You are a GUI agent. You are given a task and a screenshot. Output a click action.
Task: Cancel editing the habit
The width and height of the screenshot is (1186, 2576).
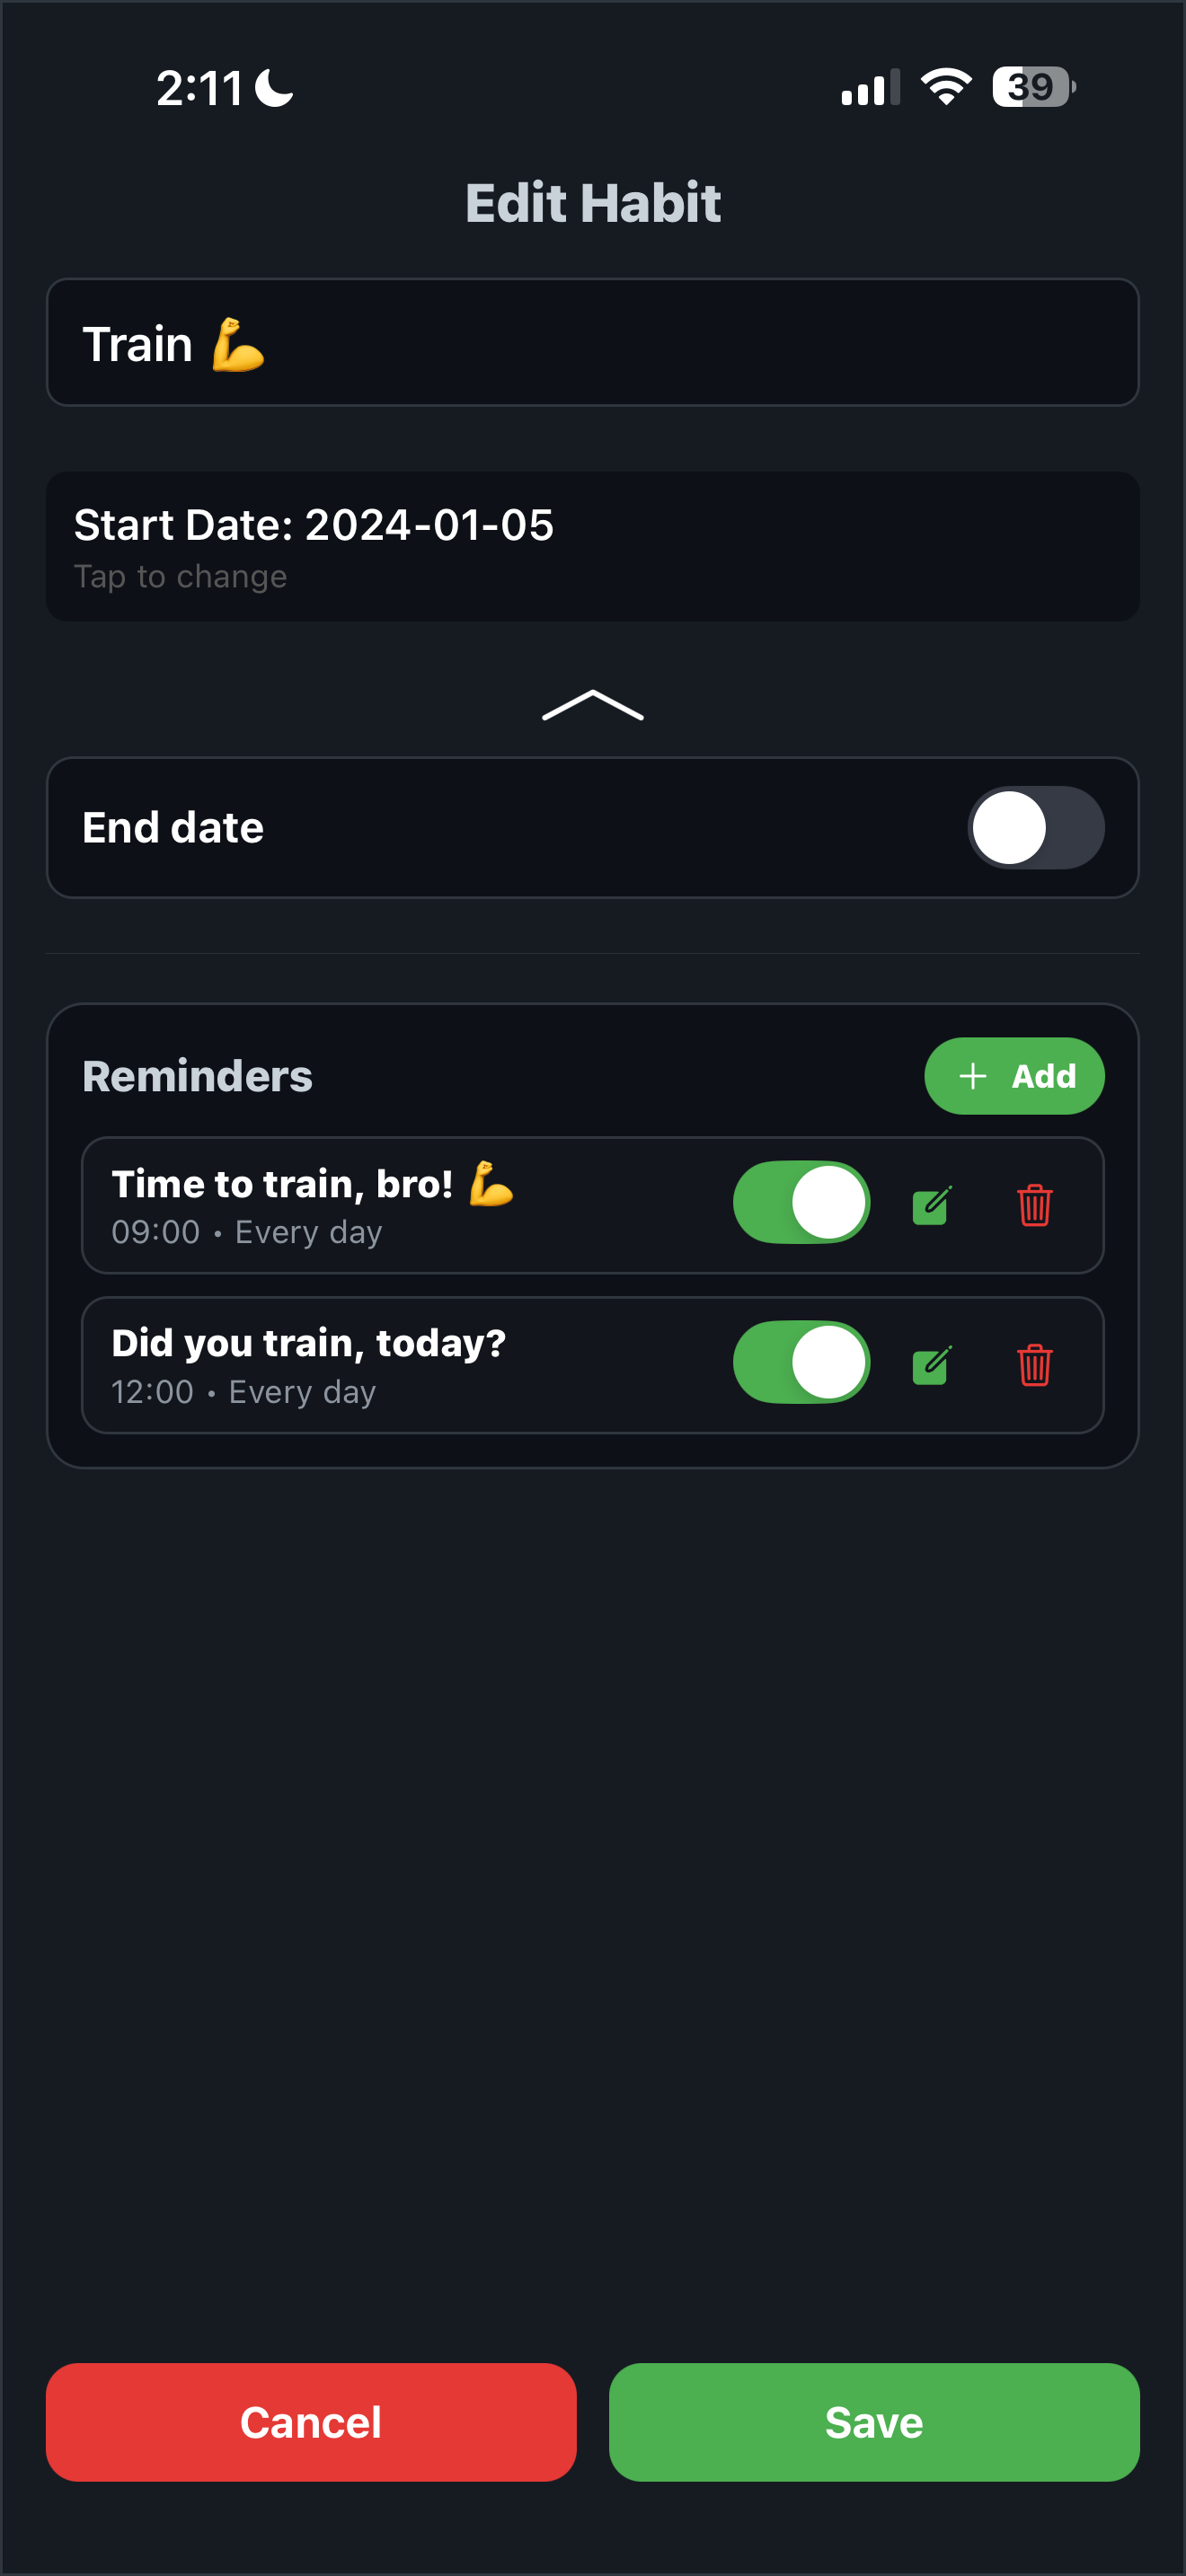click(x=311, y=2422)
